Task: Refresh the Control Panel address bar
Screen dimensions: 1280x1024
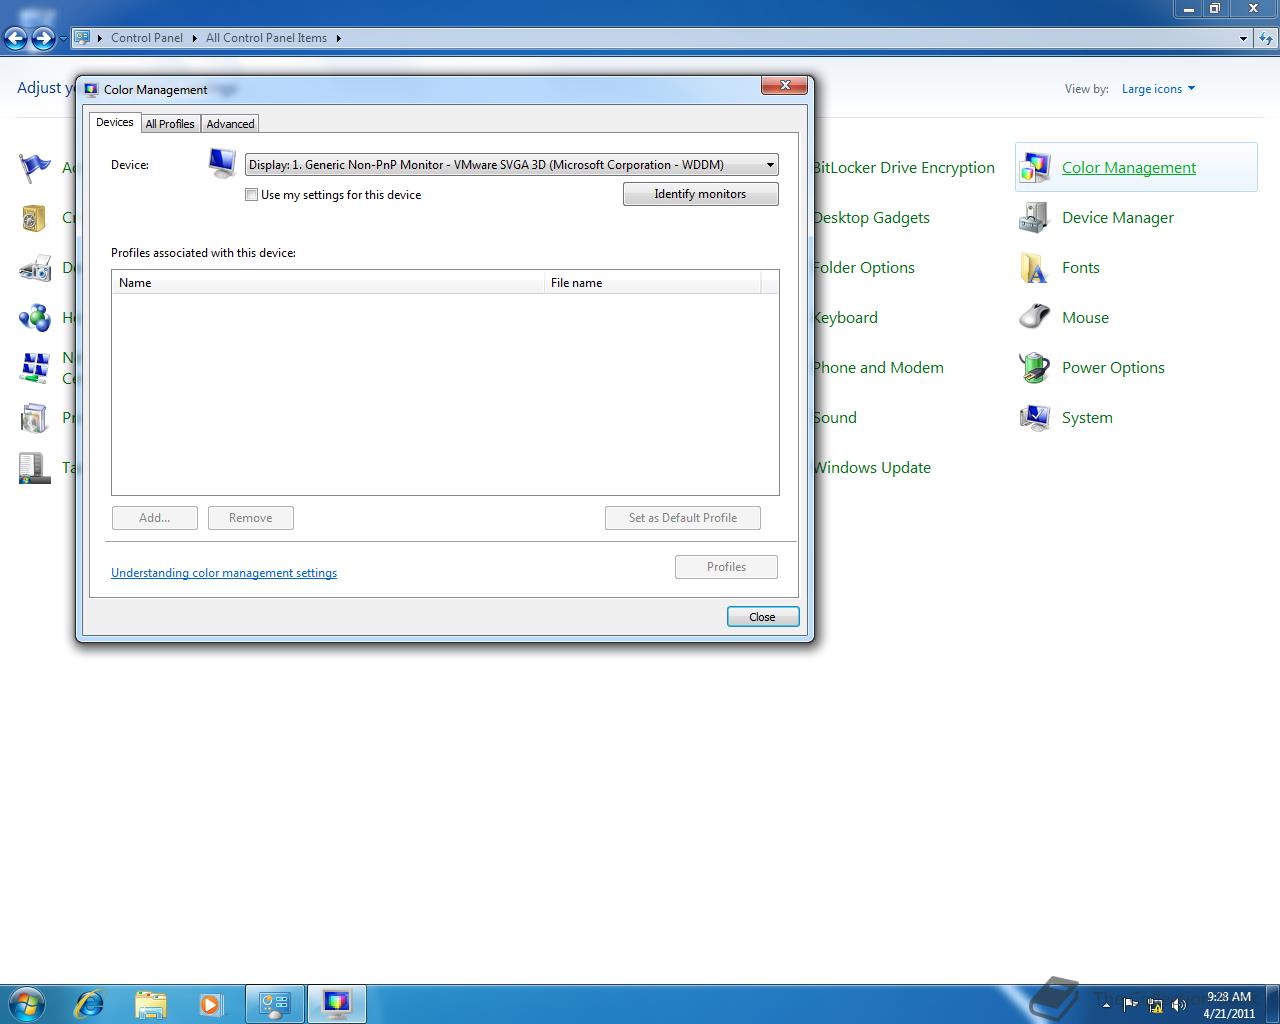Action: point(1266,39)
